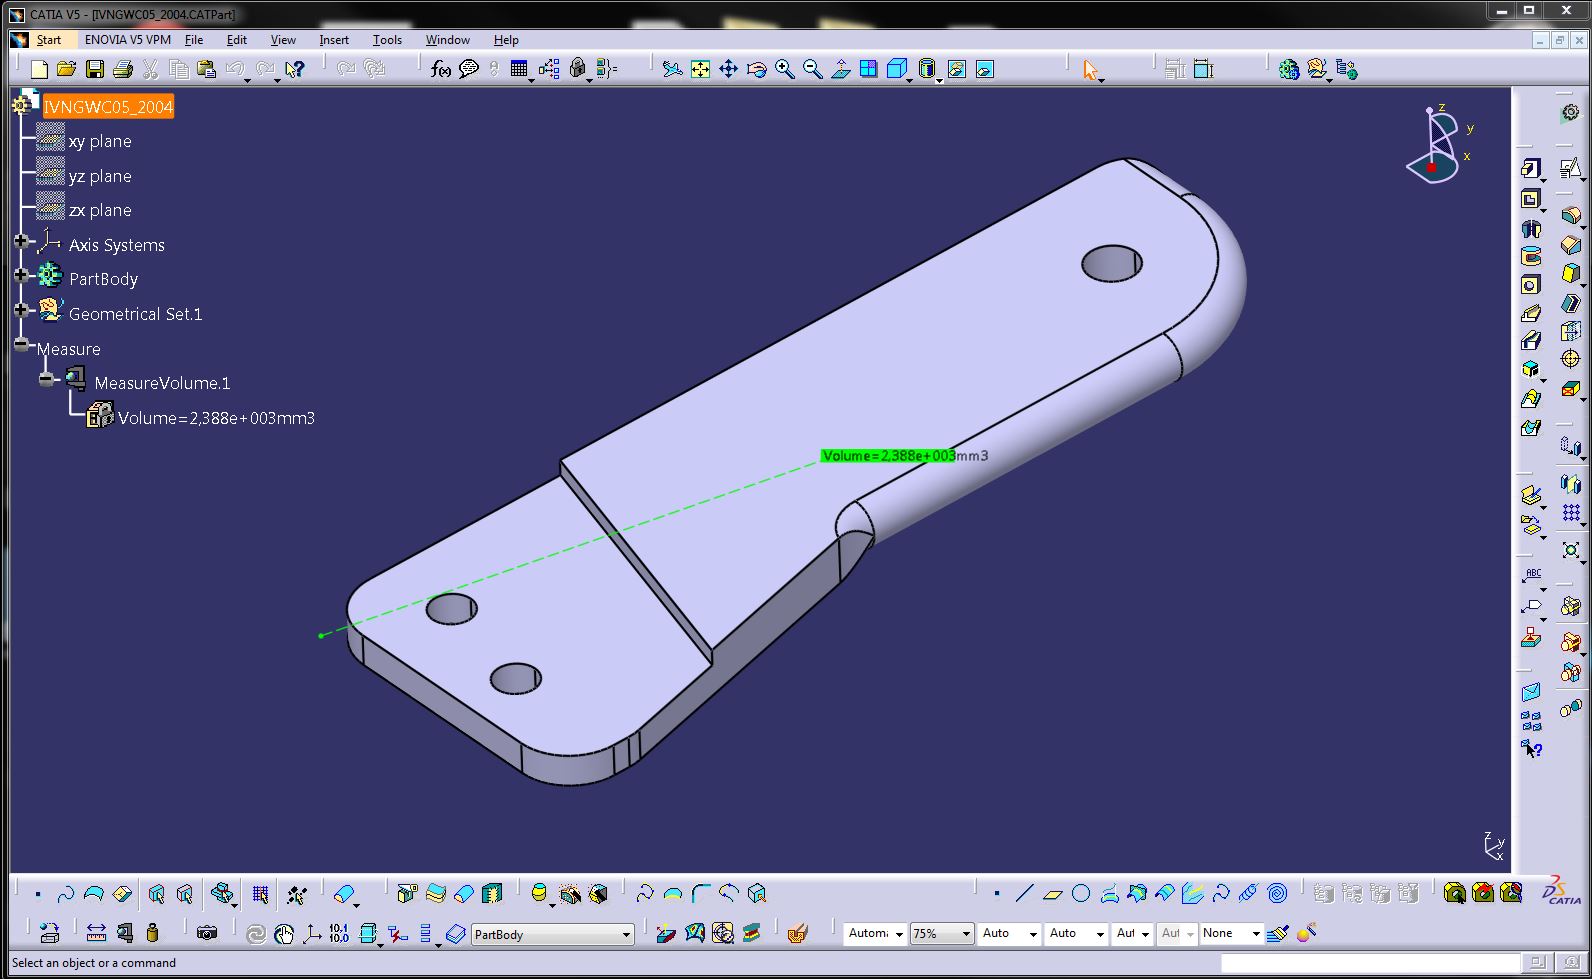Image resolution: width=1592 pixels, height=979 pixels.
Task: Open the Edit menu
Action: coord(237,40)
